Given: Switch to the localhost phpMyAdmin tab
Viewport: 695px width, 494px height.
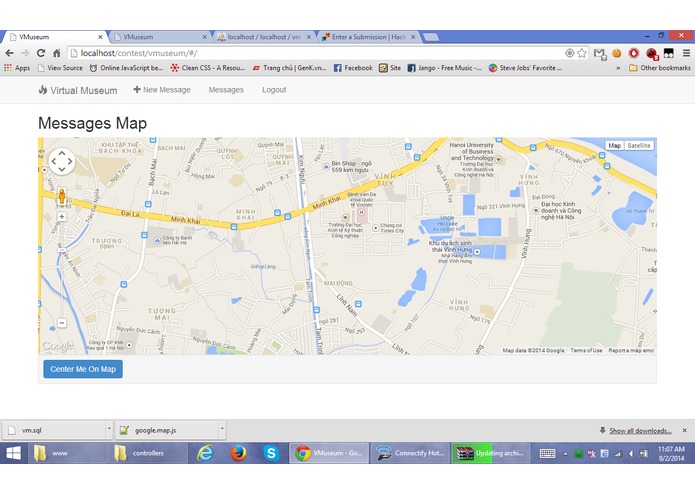Looking at the screenshot, I should click(264, 37).
